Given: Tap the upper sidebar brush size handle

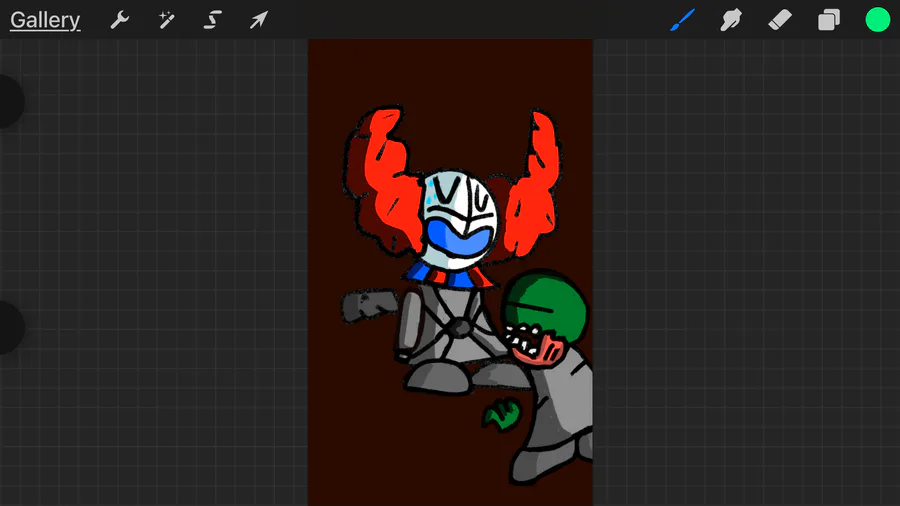Looking at the screenshot, I should [x=10, y=101].
